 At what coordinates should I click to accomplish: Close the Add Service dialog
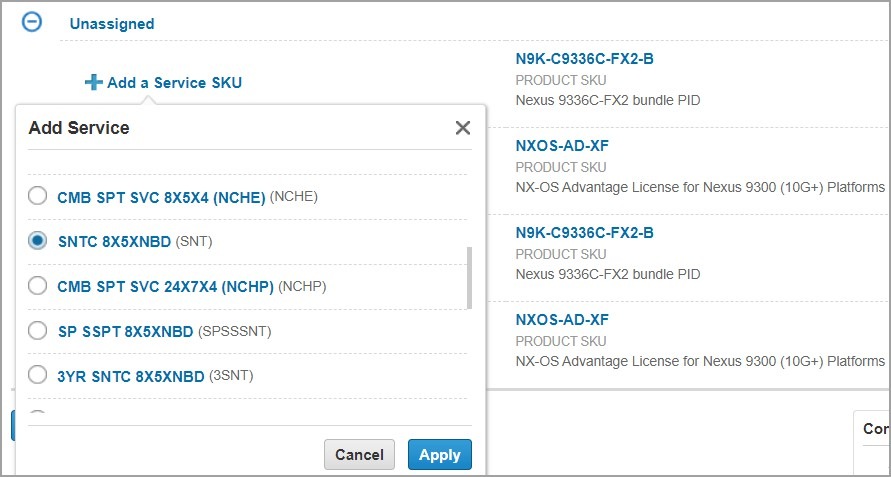click(462, 128)
